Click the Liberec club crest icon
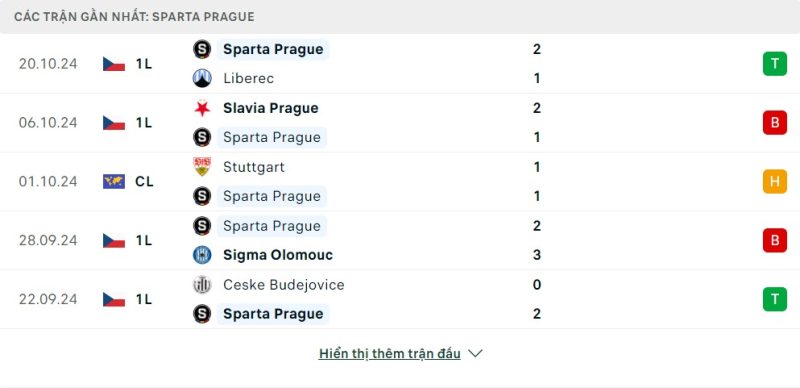The height and width of the screenshot is (388, 800). click(202, 78)
